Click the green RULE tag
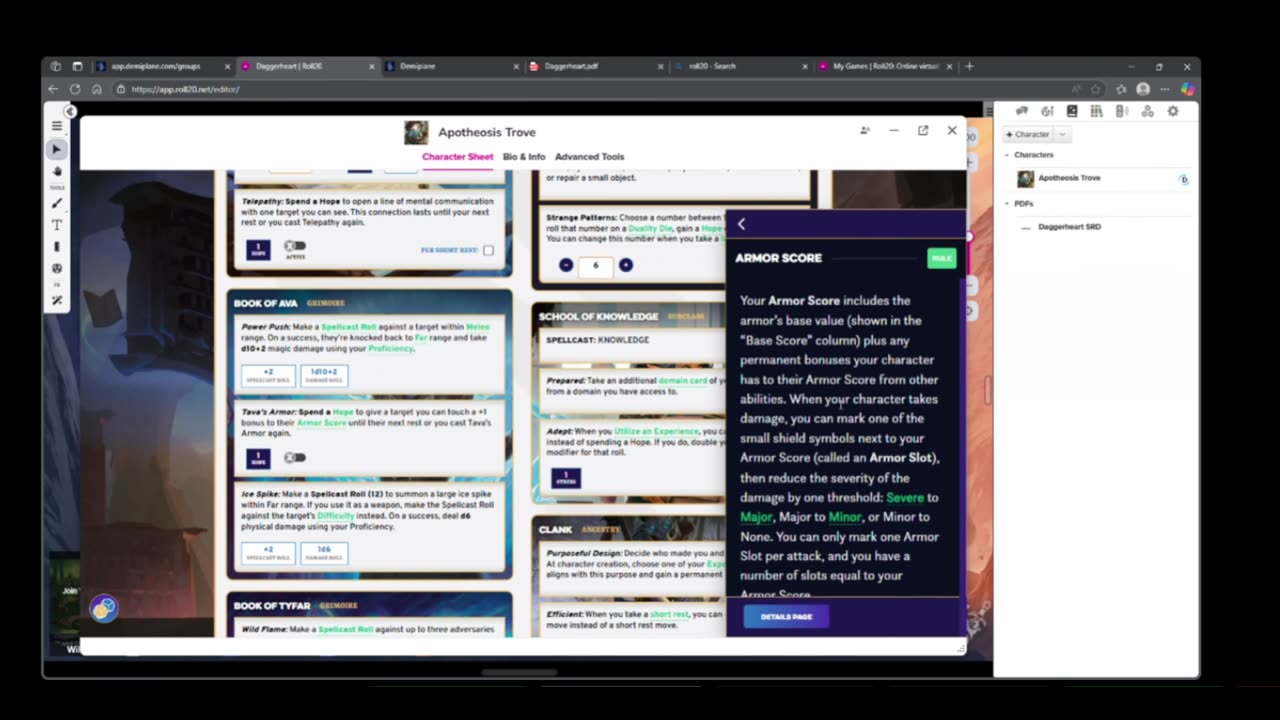The width and height of the screenshot is (1280, 720). click(941, 258)
